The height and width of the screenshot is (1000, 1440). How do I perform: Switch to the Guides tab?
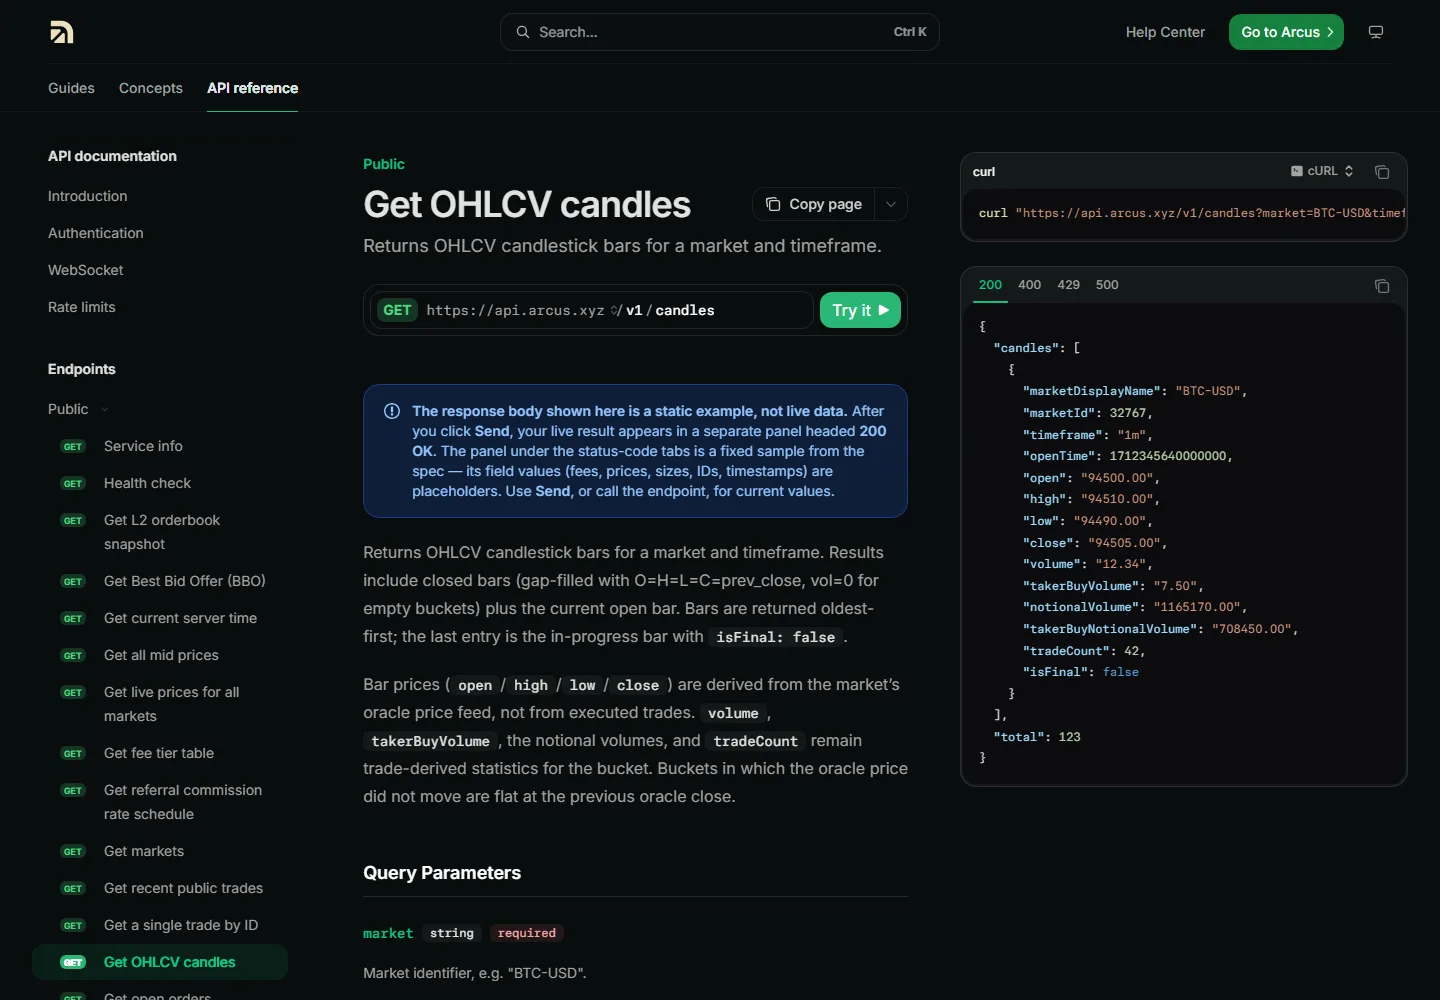71,88
